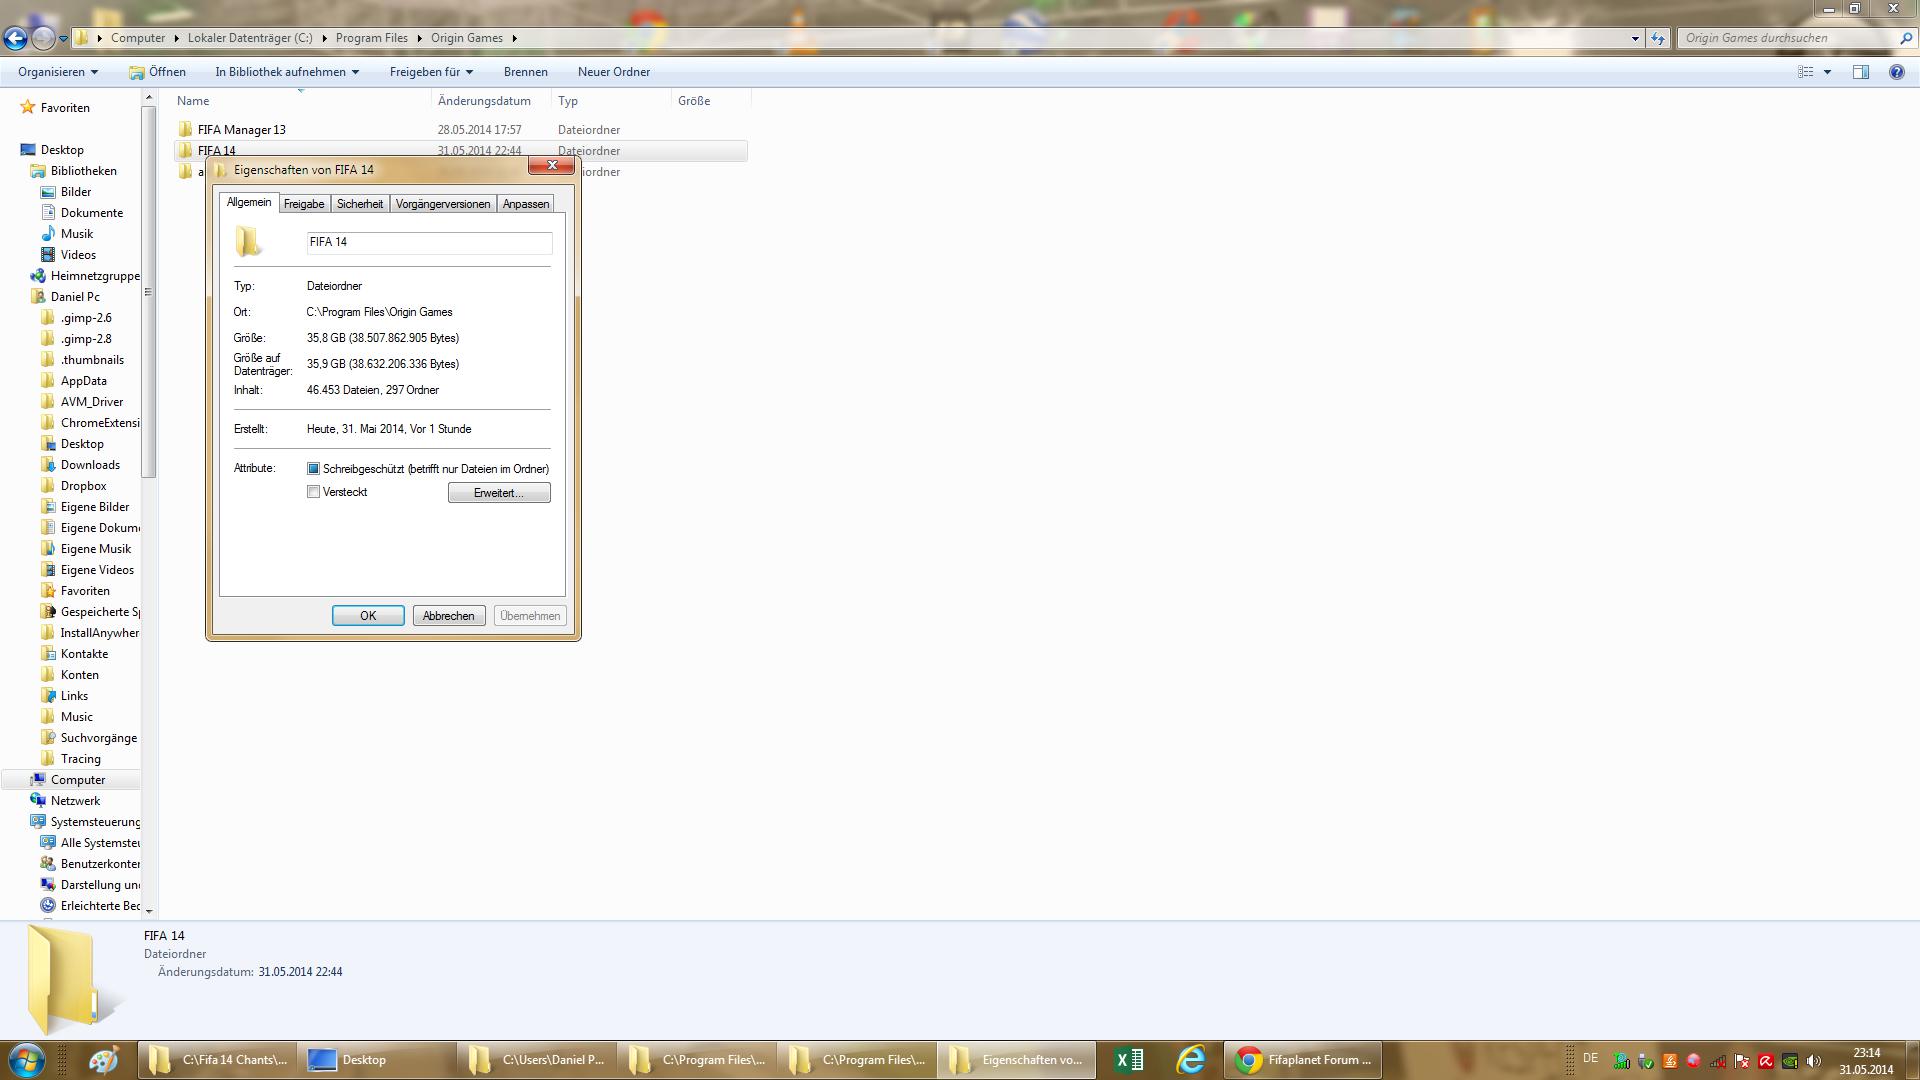Image resolution: width=1920 pixels, height=1080 pixels.
Task: Click the volume speaker tray icon
Action: pos(1814,1061)
